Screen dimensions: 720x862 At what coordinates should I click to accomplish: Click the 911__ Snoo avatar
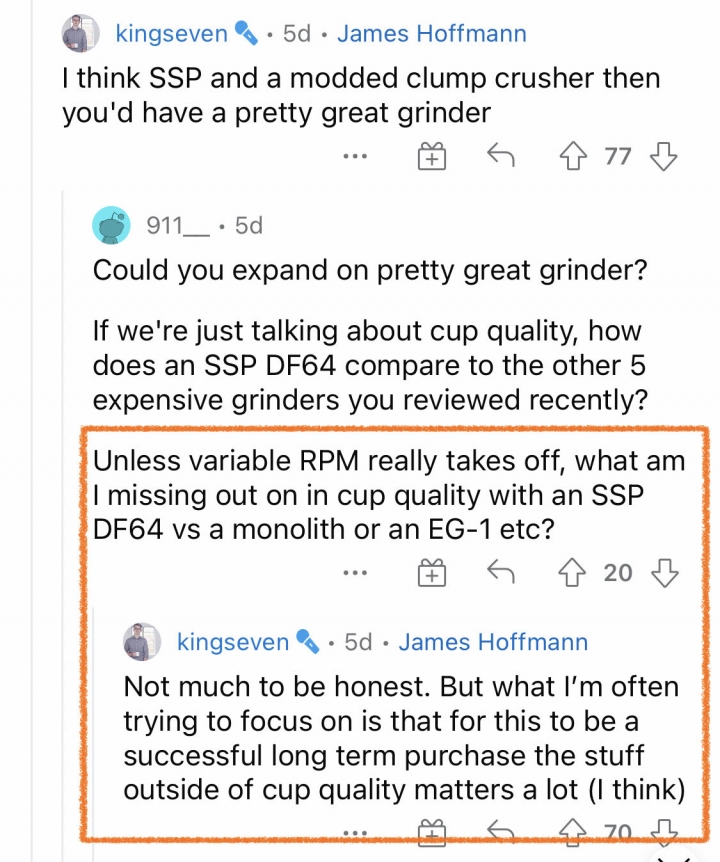(x=111, y=225)
